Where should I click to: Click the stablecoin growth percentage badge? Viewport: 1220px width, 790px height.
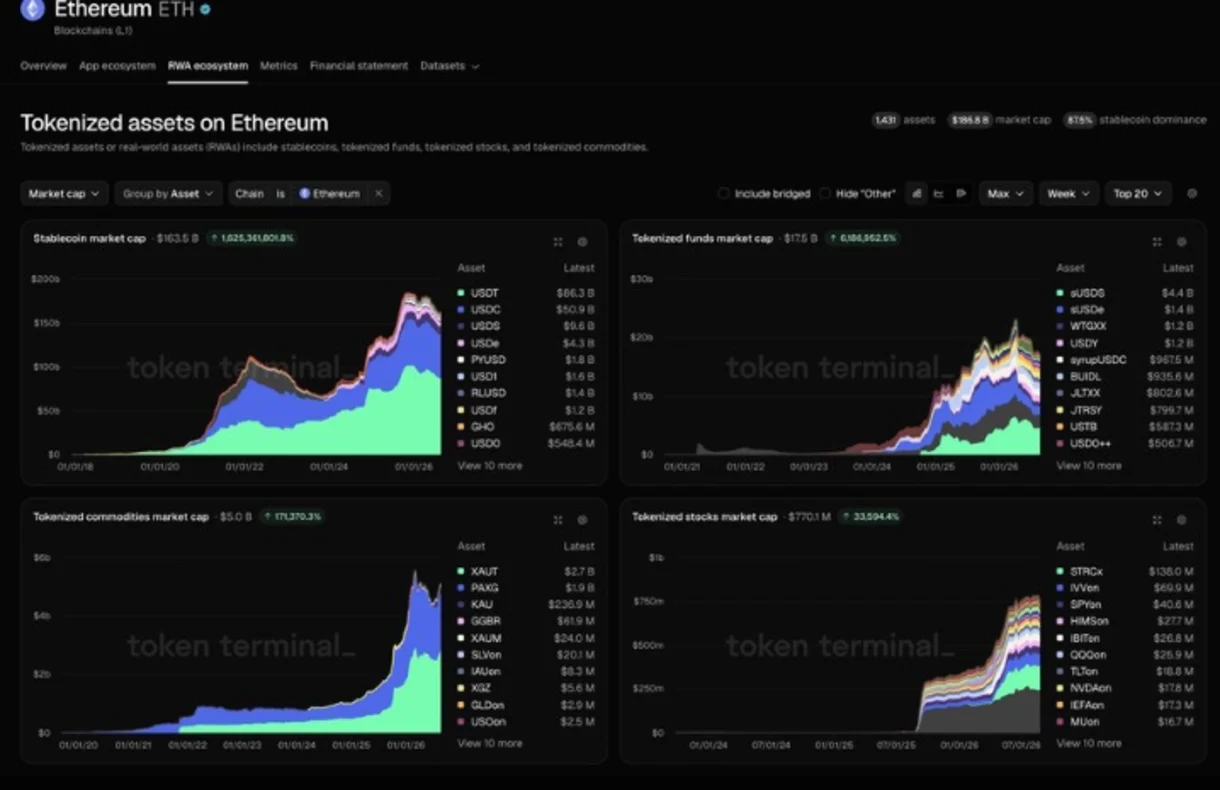pos(252,239)
